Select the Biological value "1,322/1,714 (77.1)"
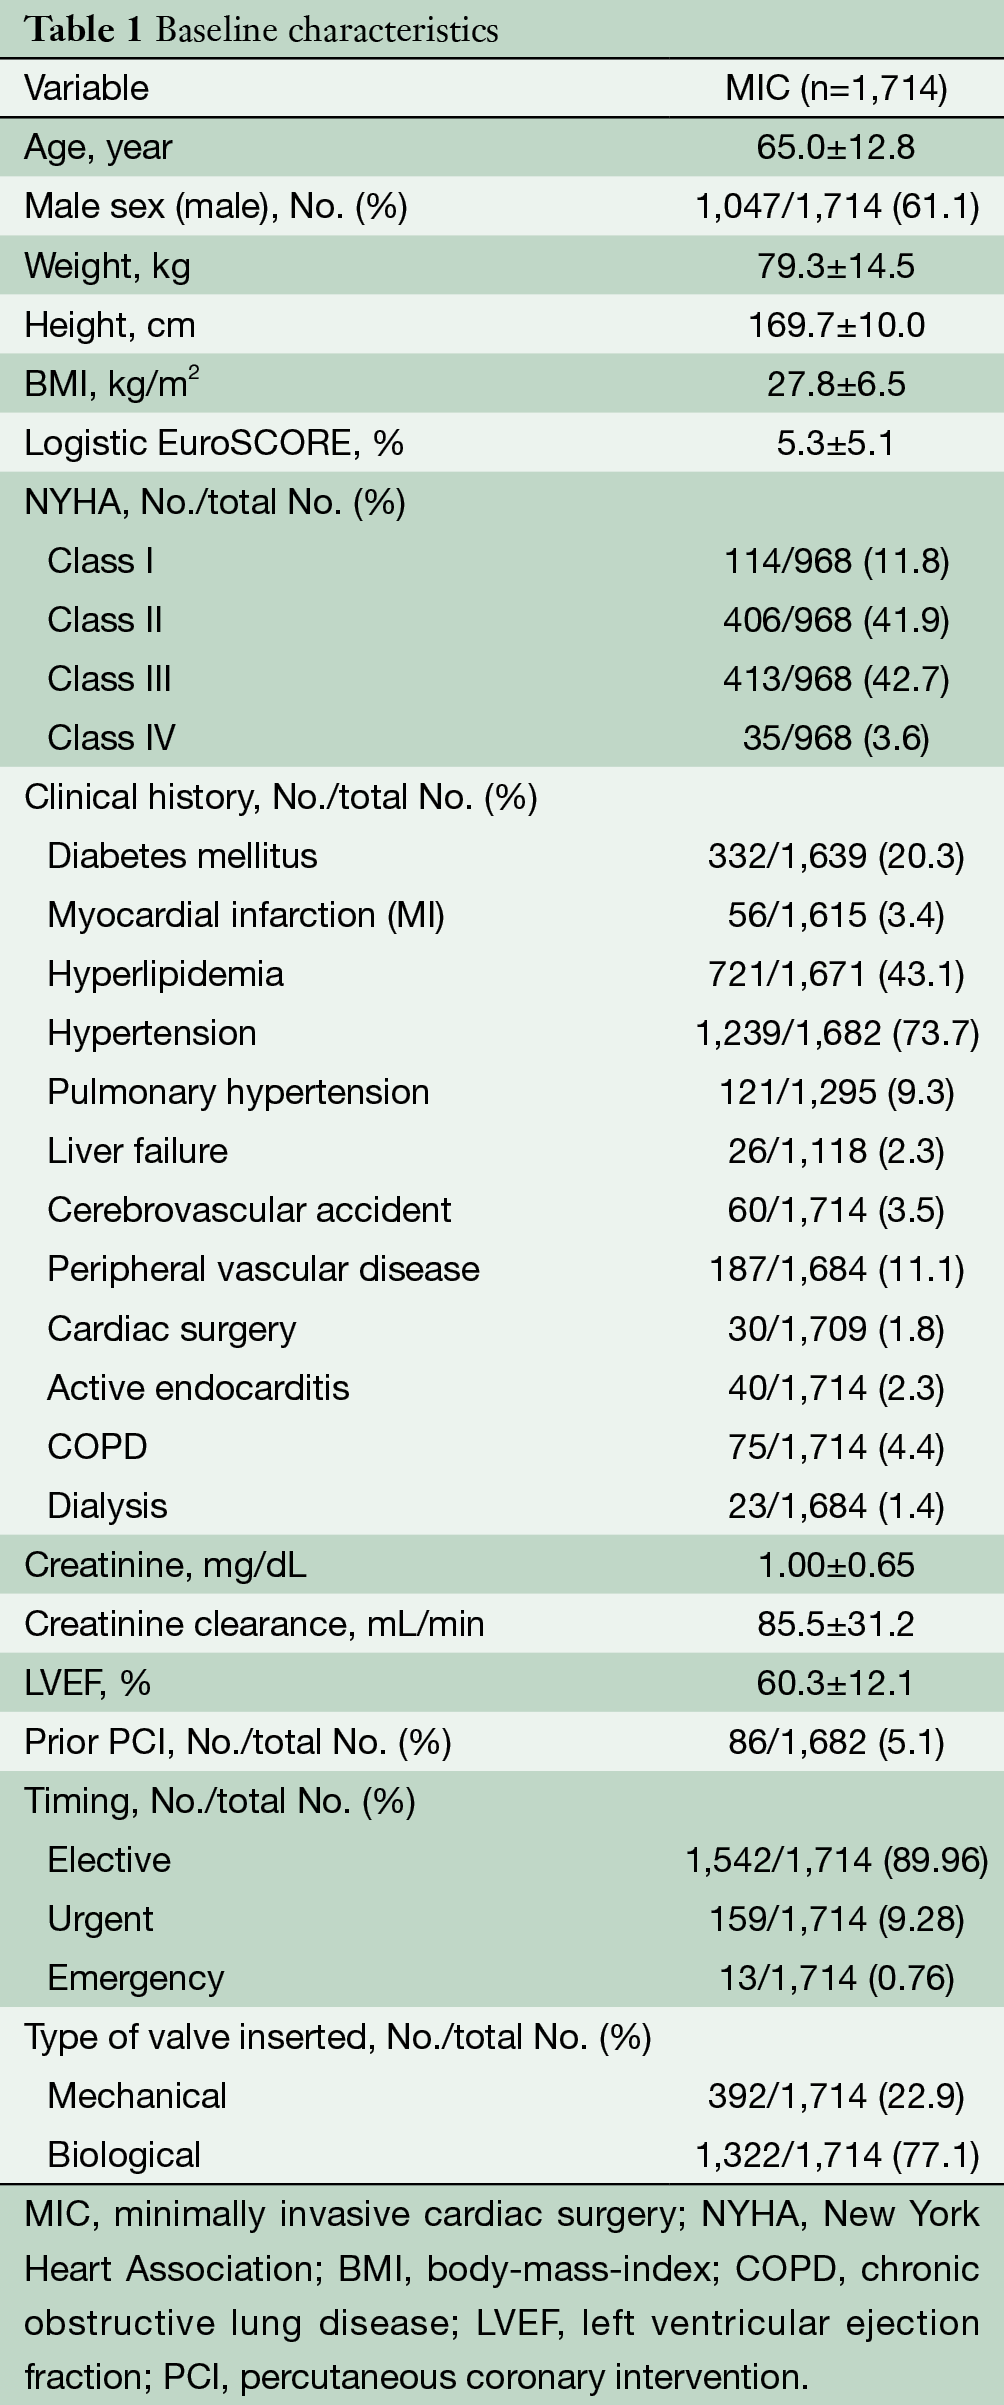Screen dimensions: 1004x2405 pyautogui.click(x=836, y=2155)
